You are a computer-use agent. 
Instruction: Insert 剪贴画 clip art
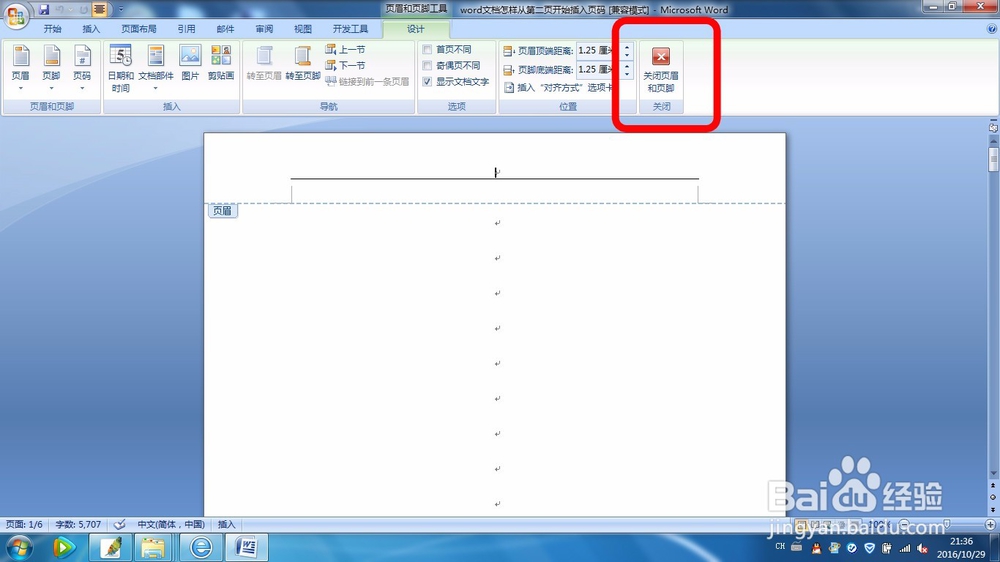221,63
